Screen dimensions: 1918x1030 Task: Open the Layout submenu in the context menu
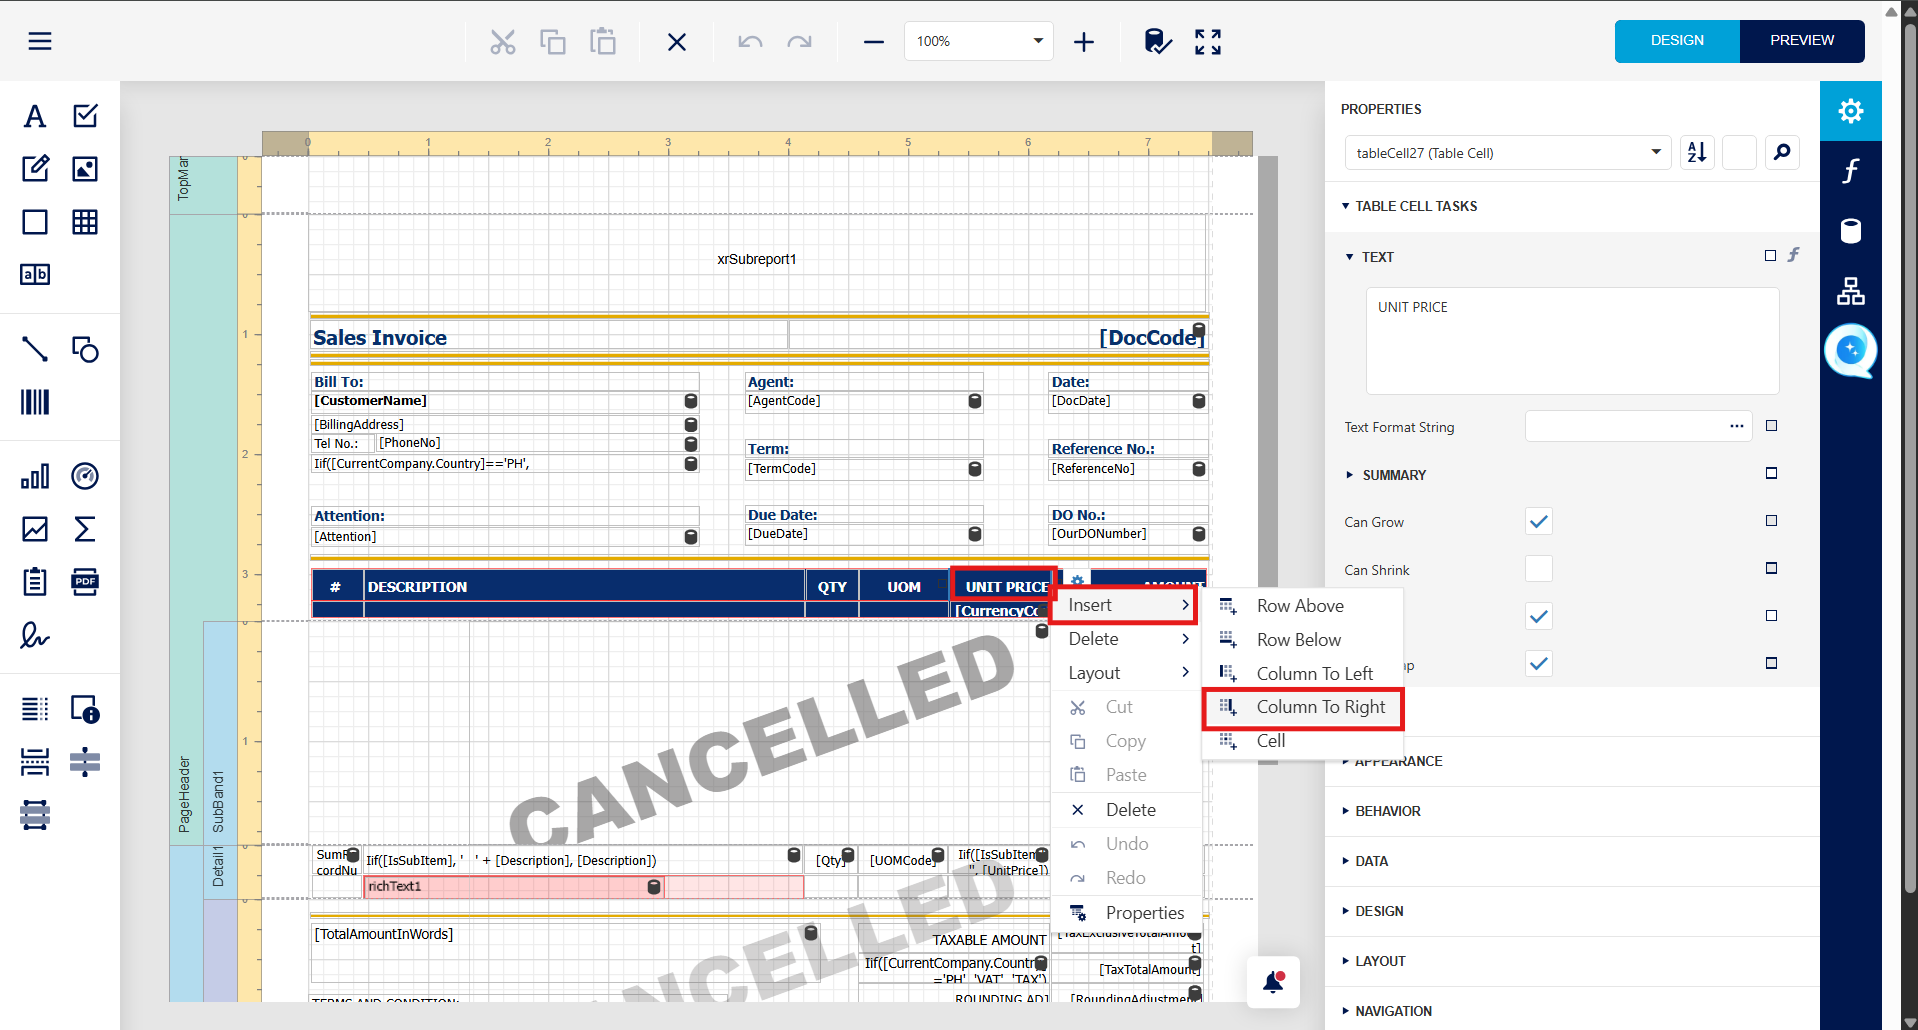(1126, 673)
